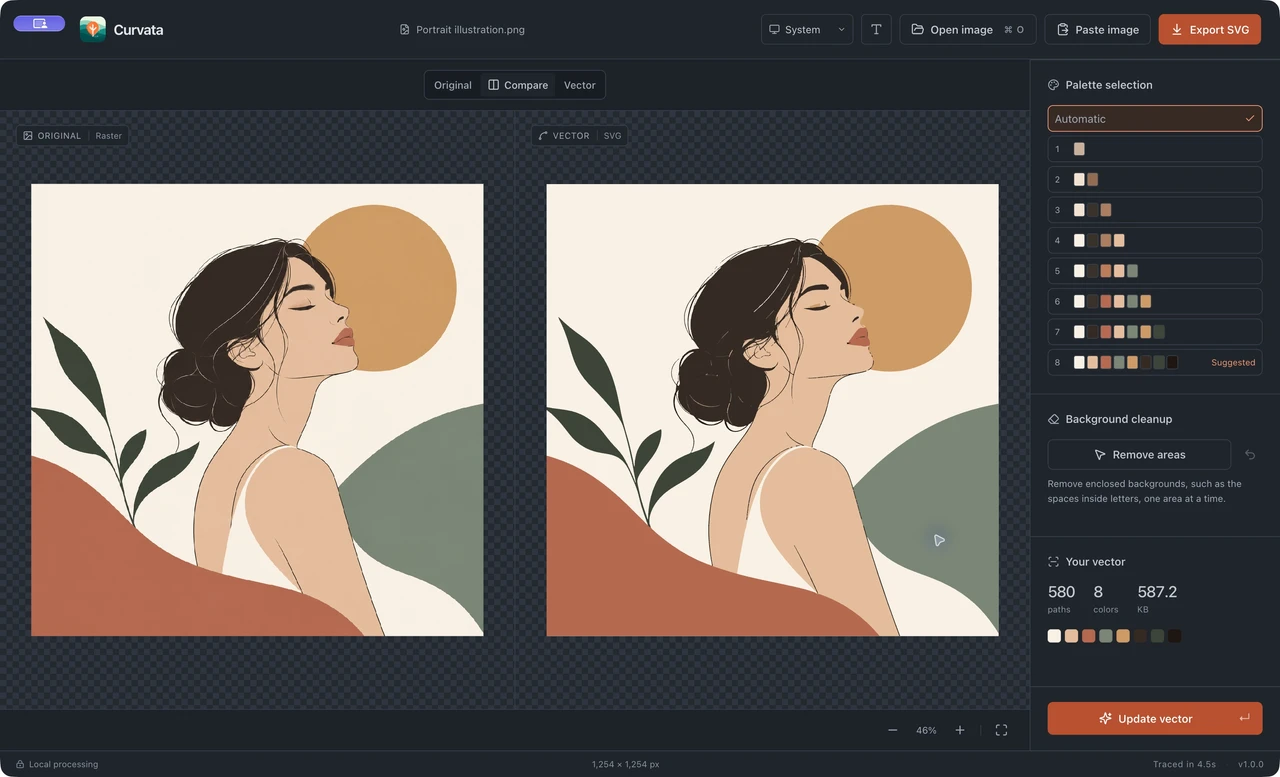Viewport: 1280px width, 777px height.
Task: Click the 46% zoom level readout
Action: tap(926, 731)
